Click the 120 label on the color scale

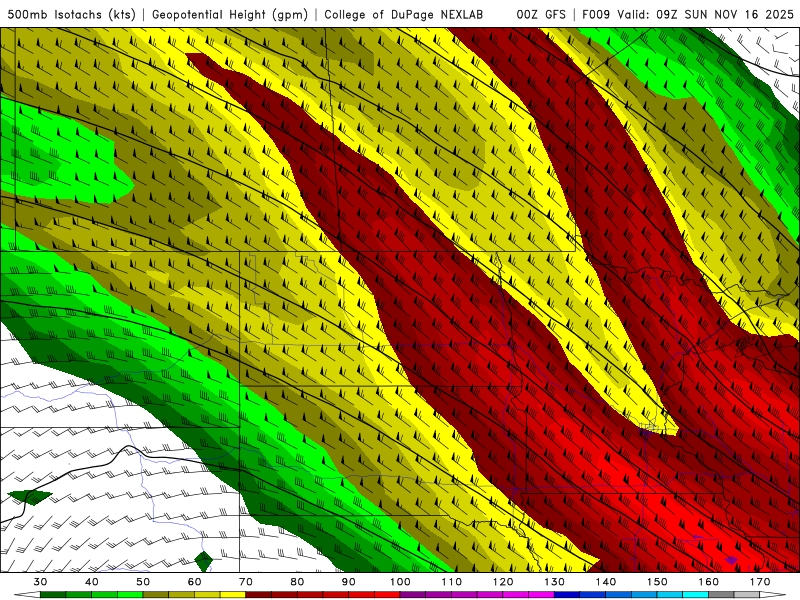[x=503, y=582]
